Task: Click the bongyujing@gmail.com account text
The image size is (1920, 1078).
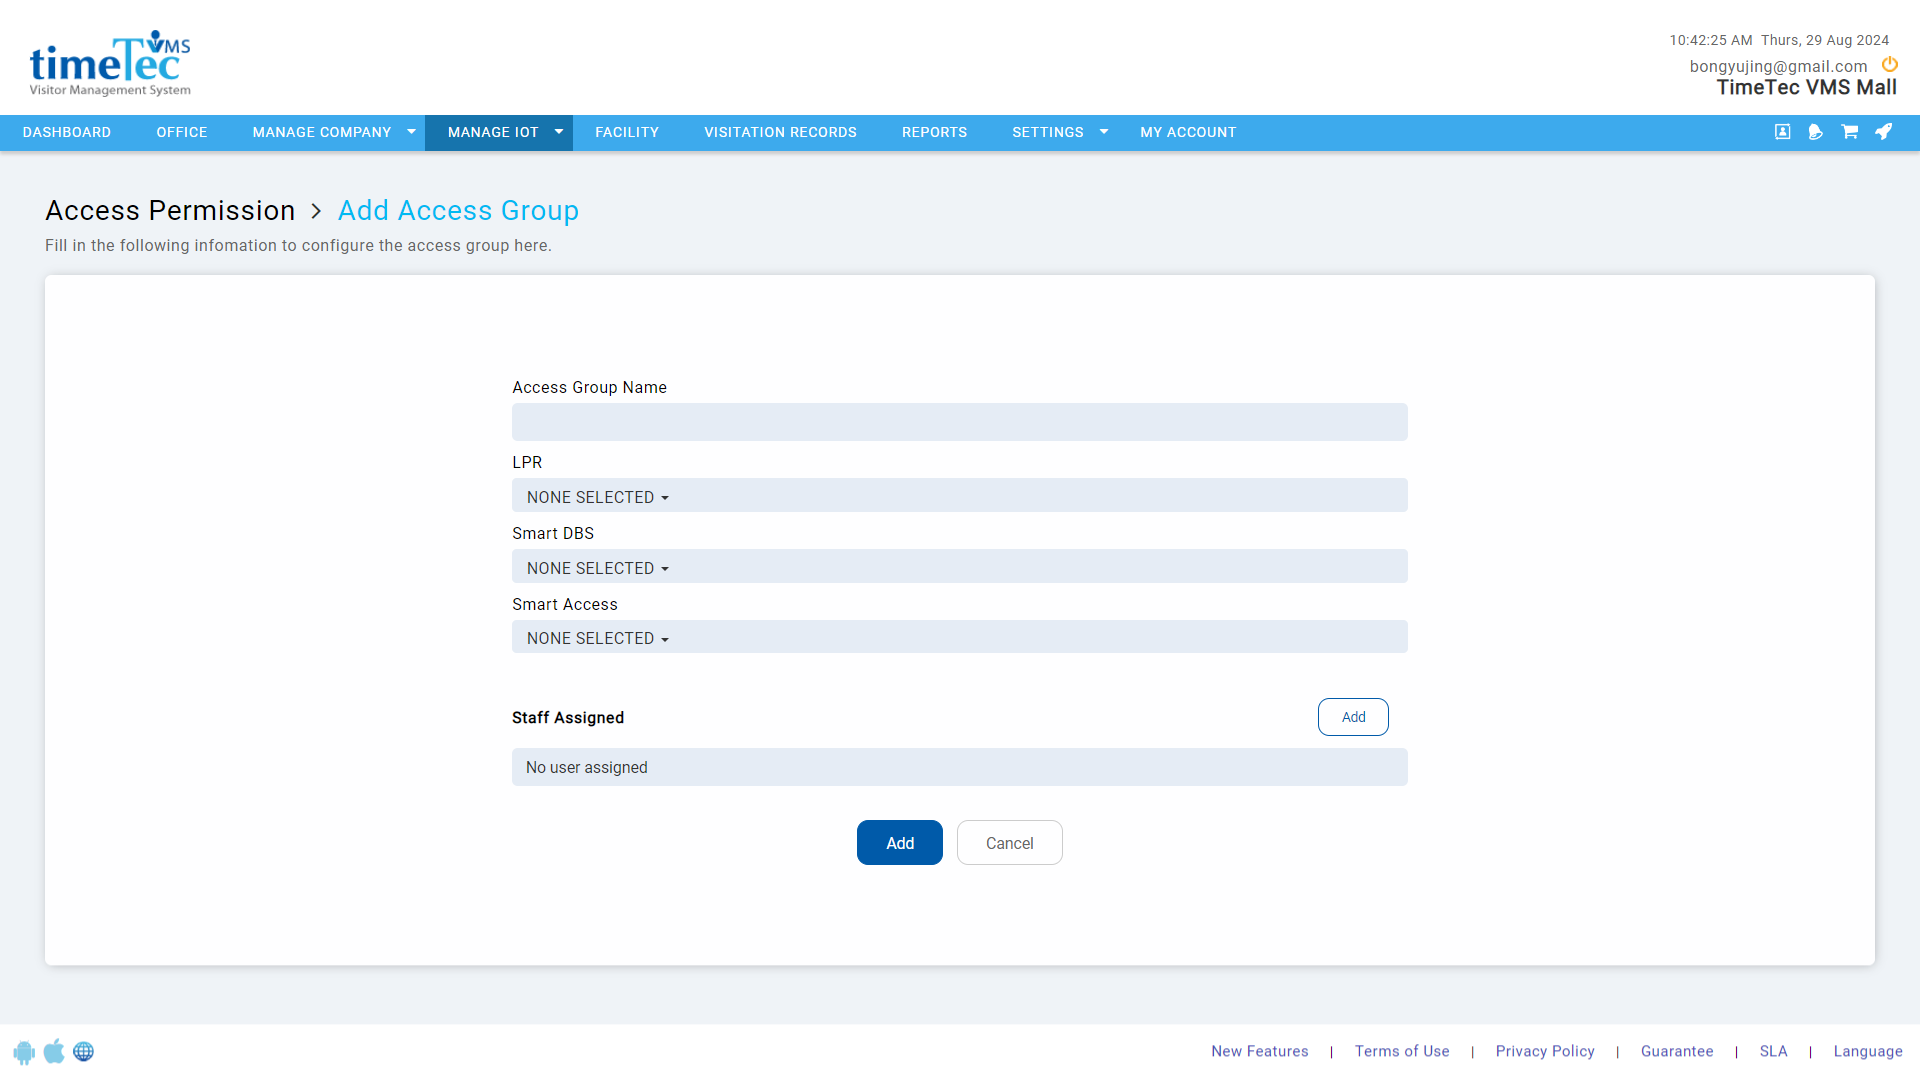Action: pos(1779,66)
